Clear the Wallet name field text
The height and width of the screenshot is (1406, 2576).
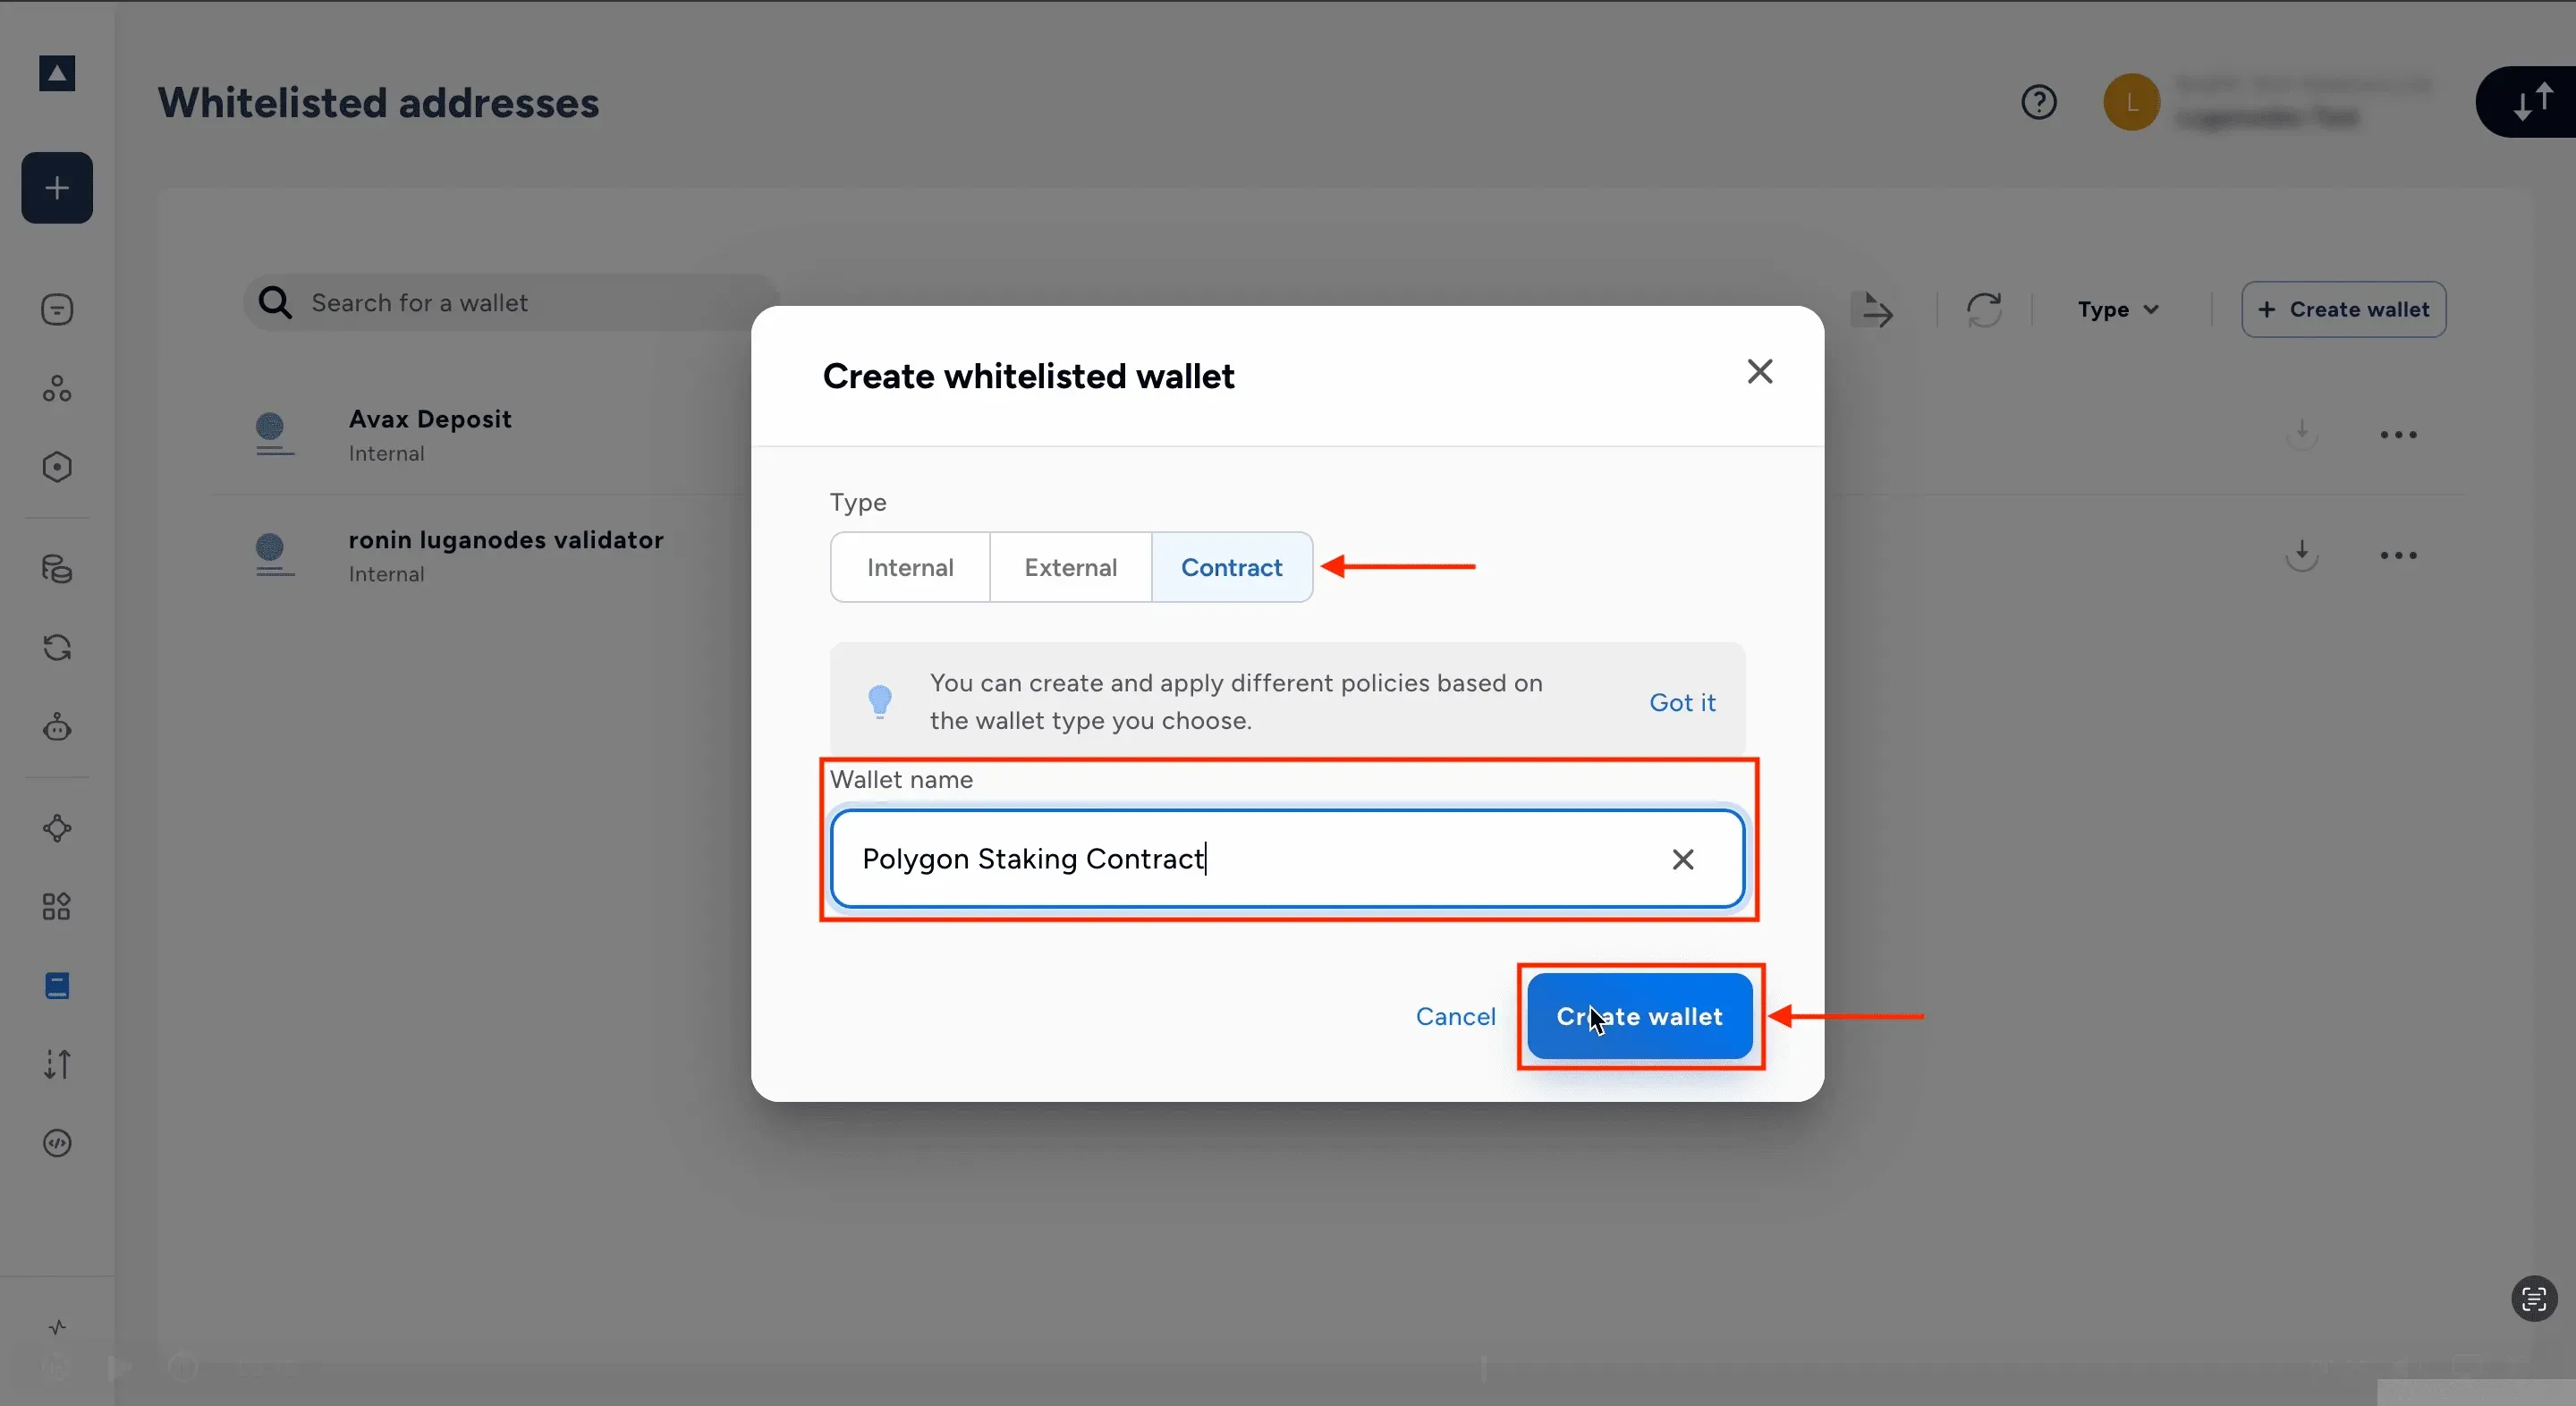click(x=1683, y=859)
